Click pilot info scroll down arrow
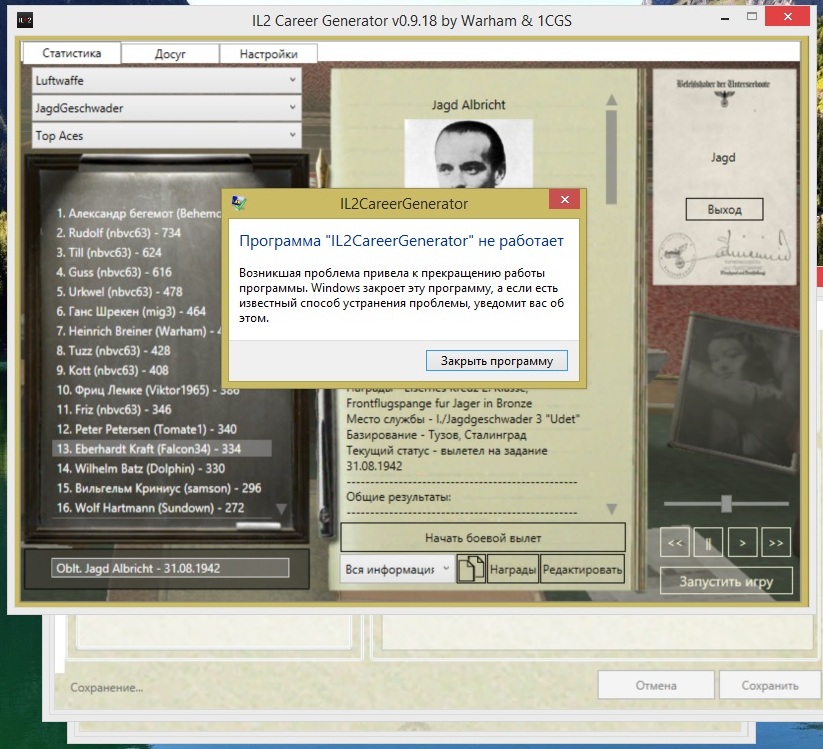Viewport: 823px width, 749px height. [611, 509]
